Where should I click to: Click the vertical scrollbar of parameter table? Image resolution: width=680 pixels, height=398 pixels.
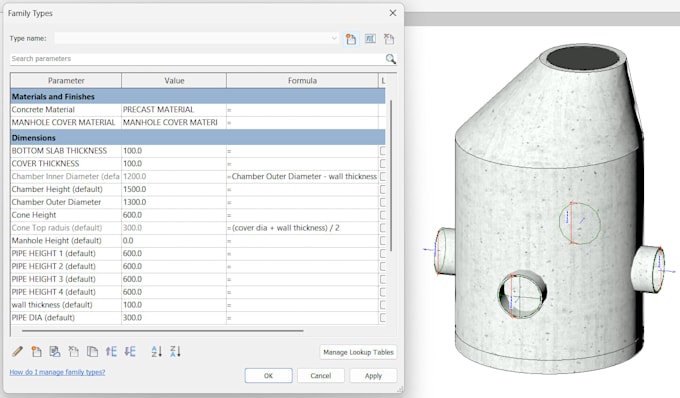pyautogui.click(x=391, y=176)
